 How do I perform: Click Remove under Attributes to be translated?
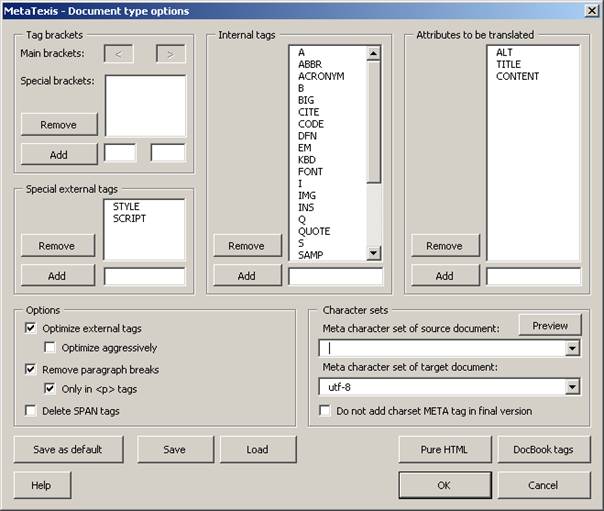[445, 245]
